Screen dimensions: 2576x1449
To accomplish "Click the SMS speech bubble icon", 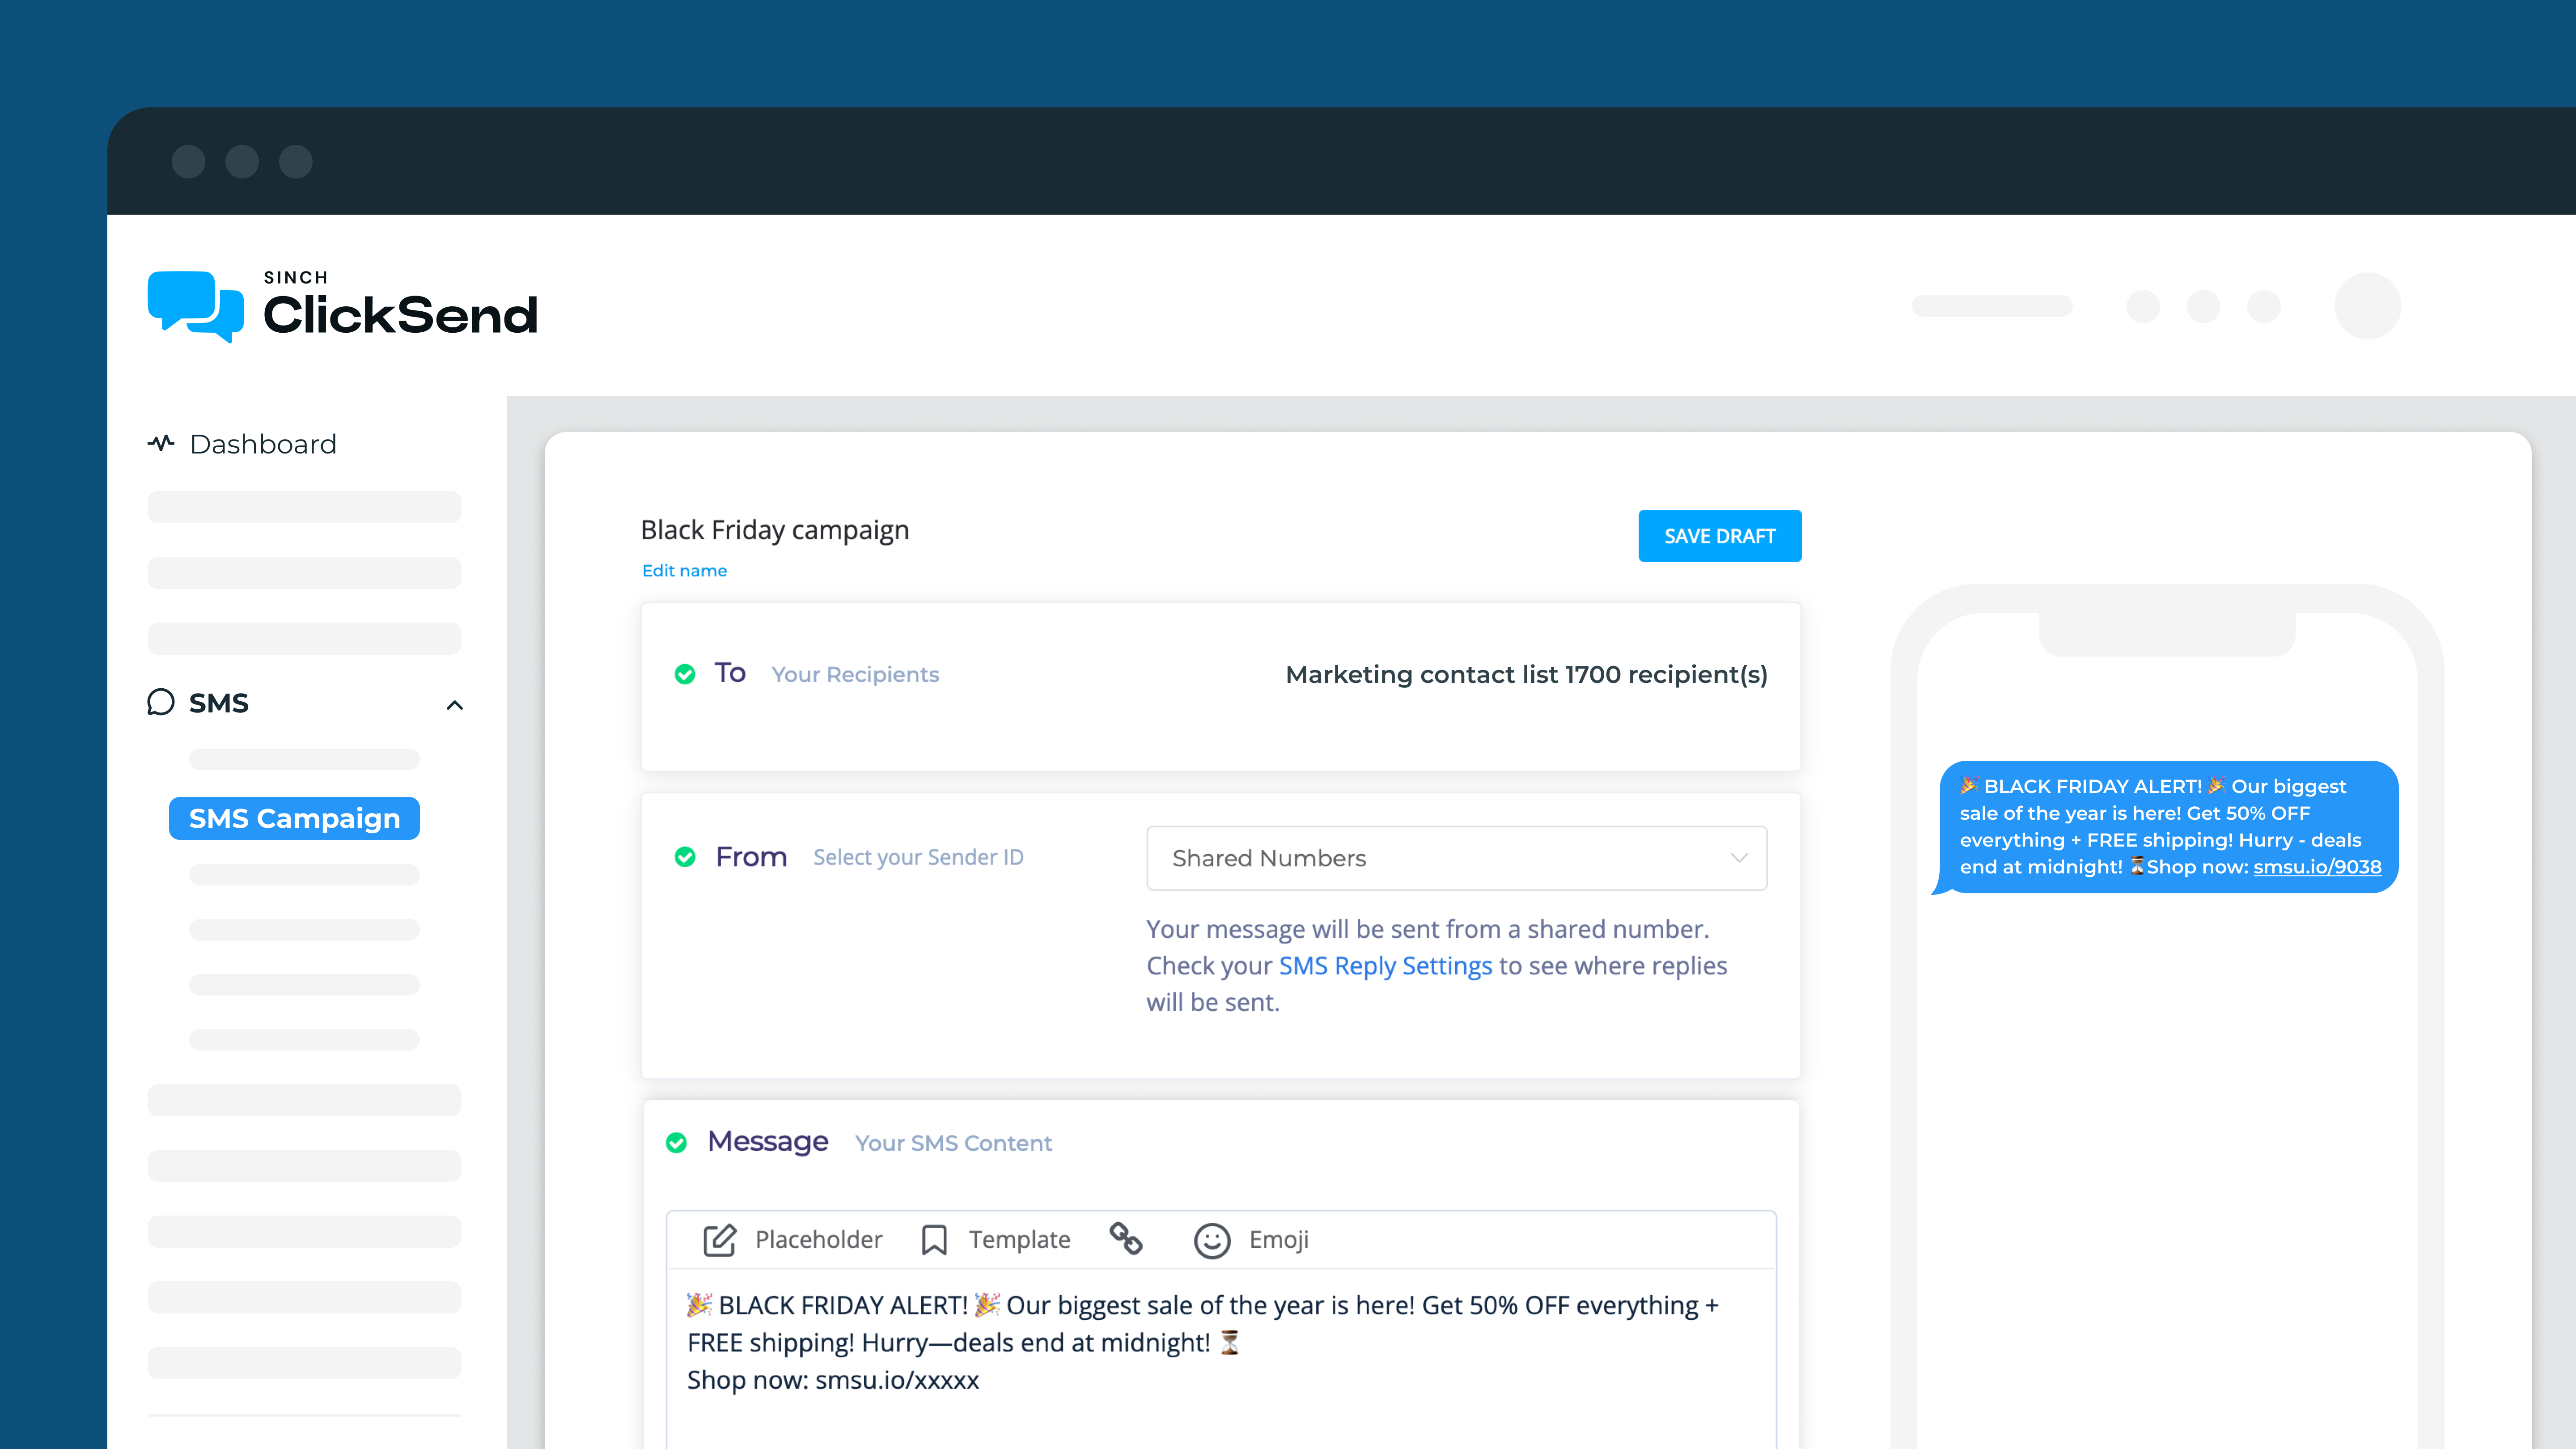I will [161, 702].
